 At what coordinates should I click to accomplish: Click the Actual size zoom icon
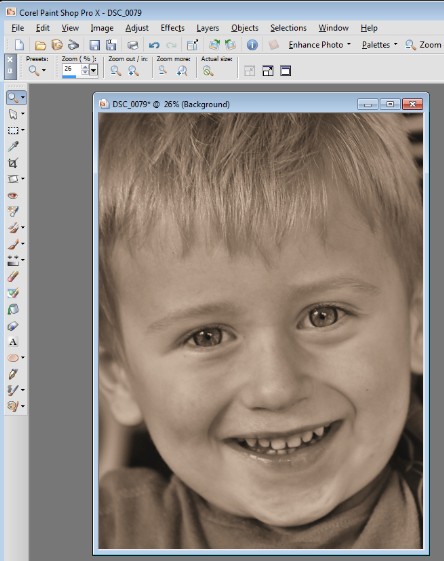208,71
